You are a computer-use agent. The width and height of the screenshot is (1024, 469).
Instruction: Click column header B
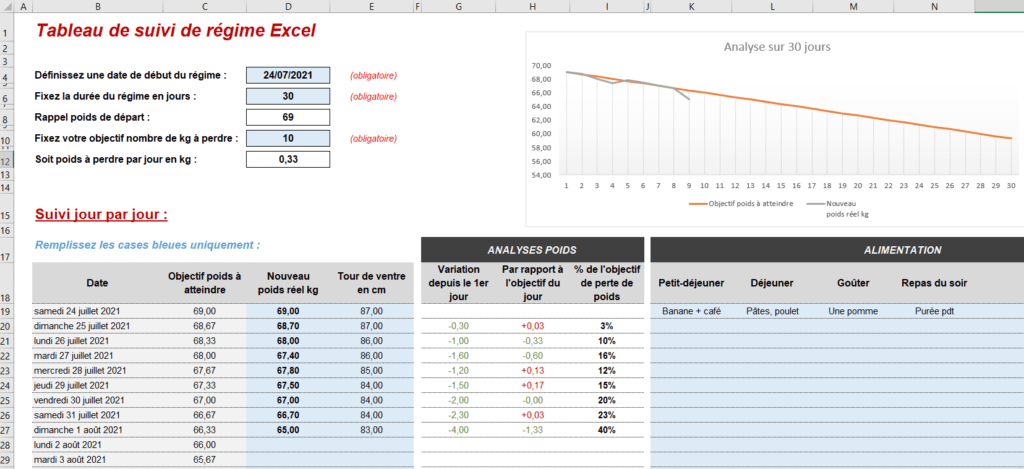click(x=97, y=7)
